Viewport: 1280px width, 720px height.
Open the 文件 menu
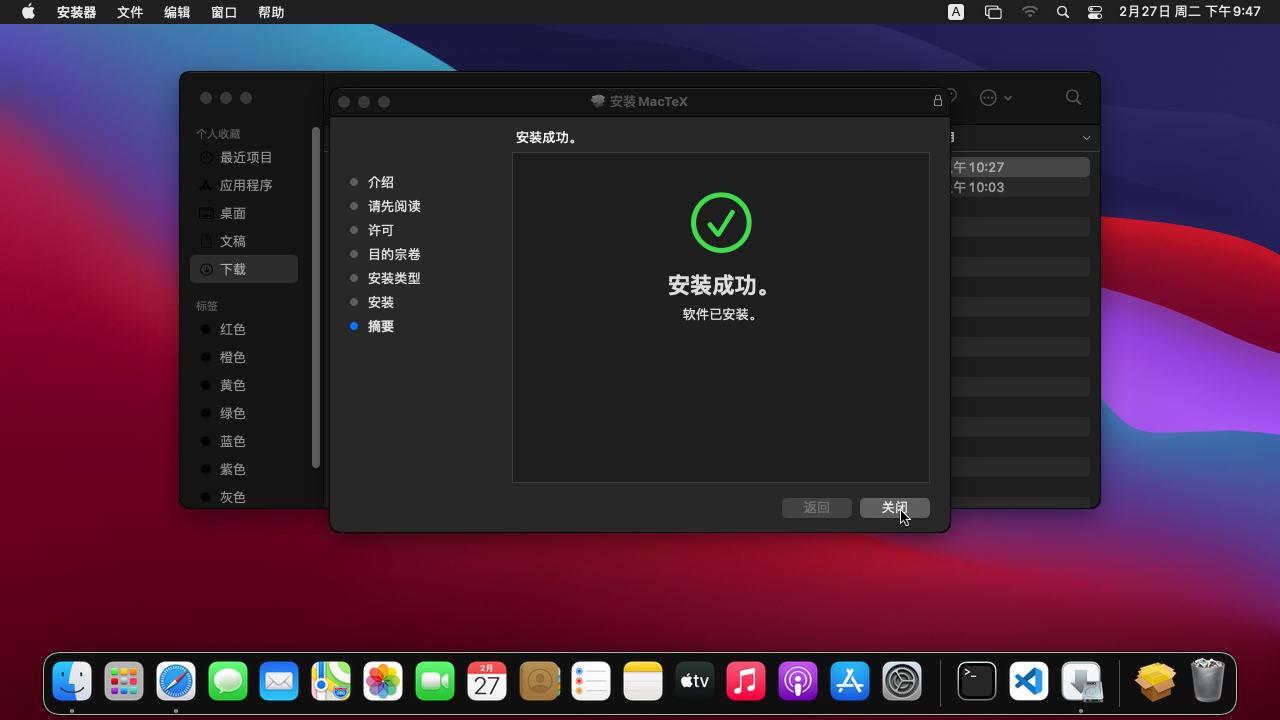click(130, 12)
